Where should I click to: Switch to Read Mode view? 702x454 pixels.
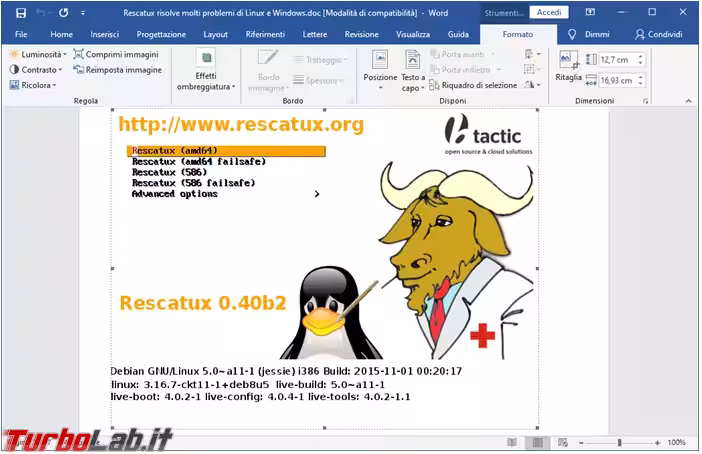pyautogui.click(x=512, y=442)
